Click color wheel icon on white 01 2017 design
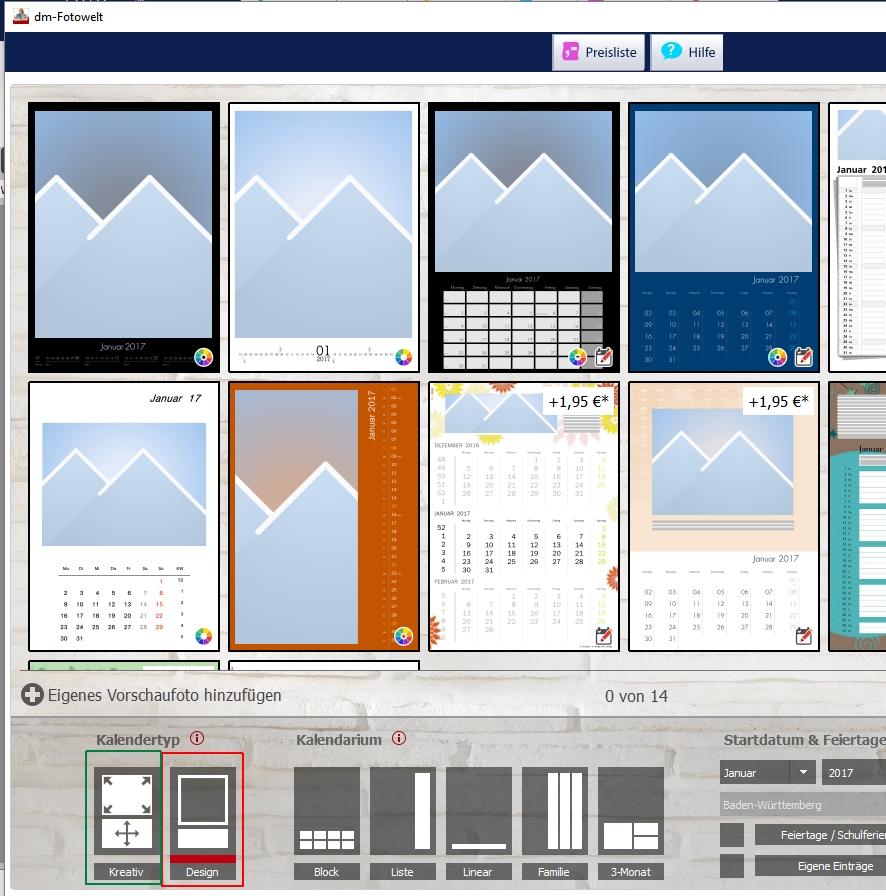Viewport: 886px width, 896px height. pyautogui.click(x=404, y=357)
